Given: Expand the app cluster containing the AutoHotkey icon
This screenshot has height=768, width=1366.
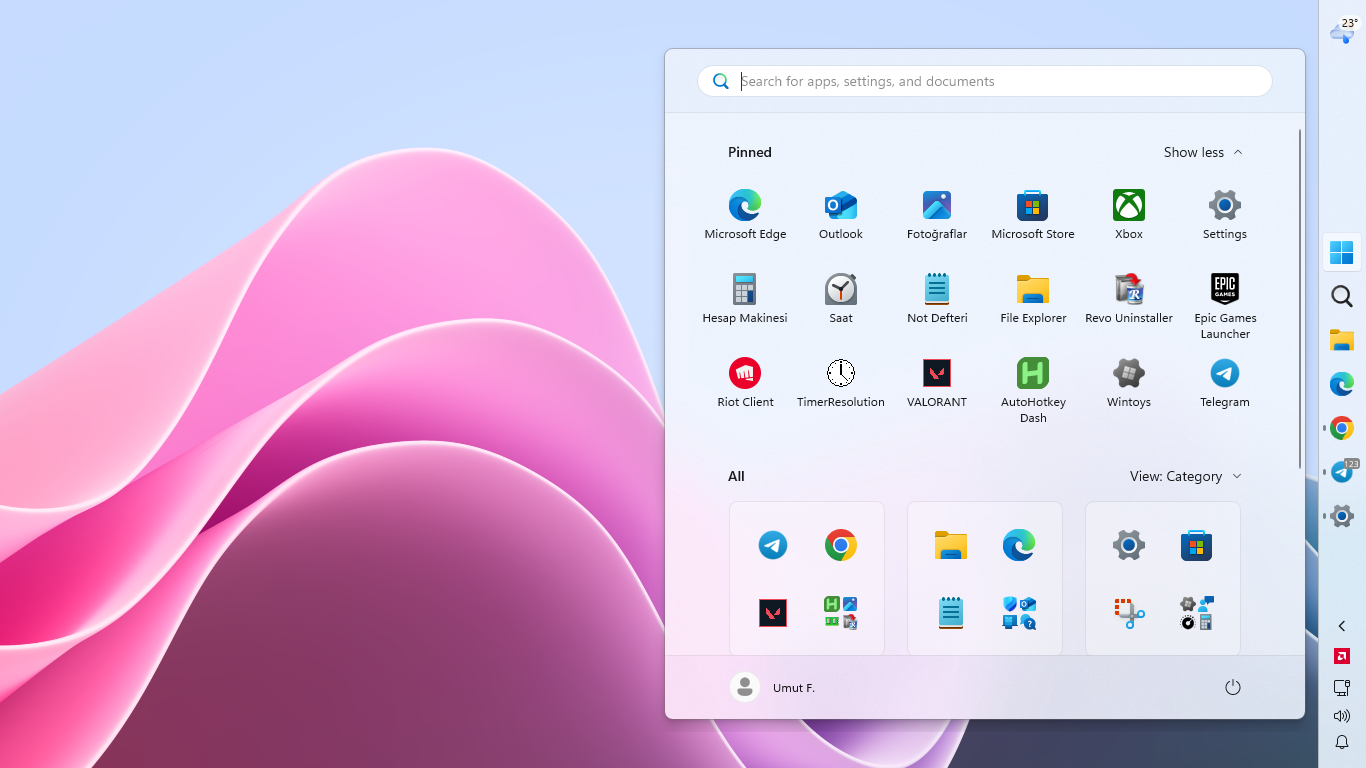Looking at the screenshot, I should pos(841,613).
